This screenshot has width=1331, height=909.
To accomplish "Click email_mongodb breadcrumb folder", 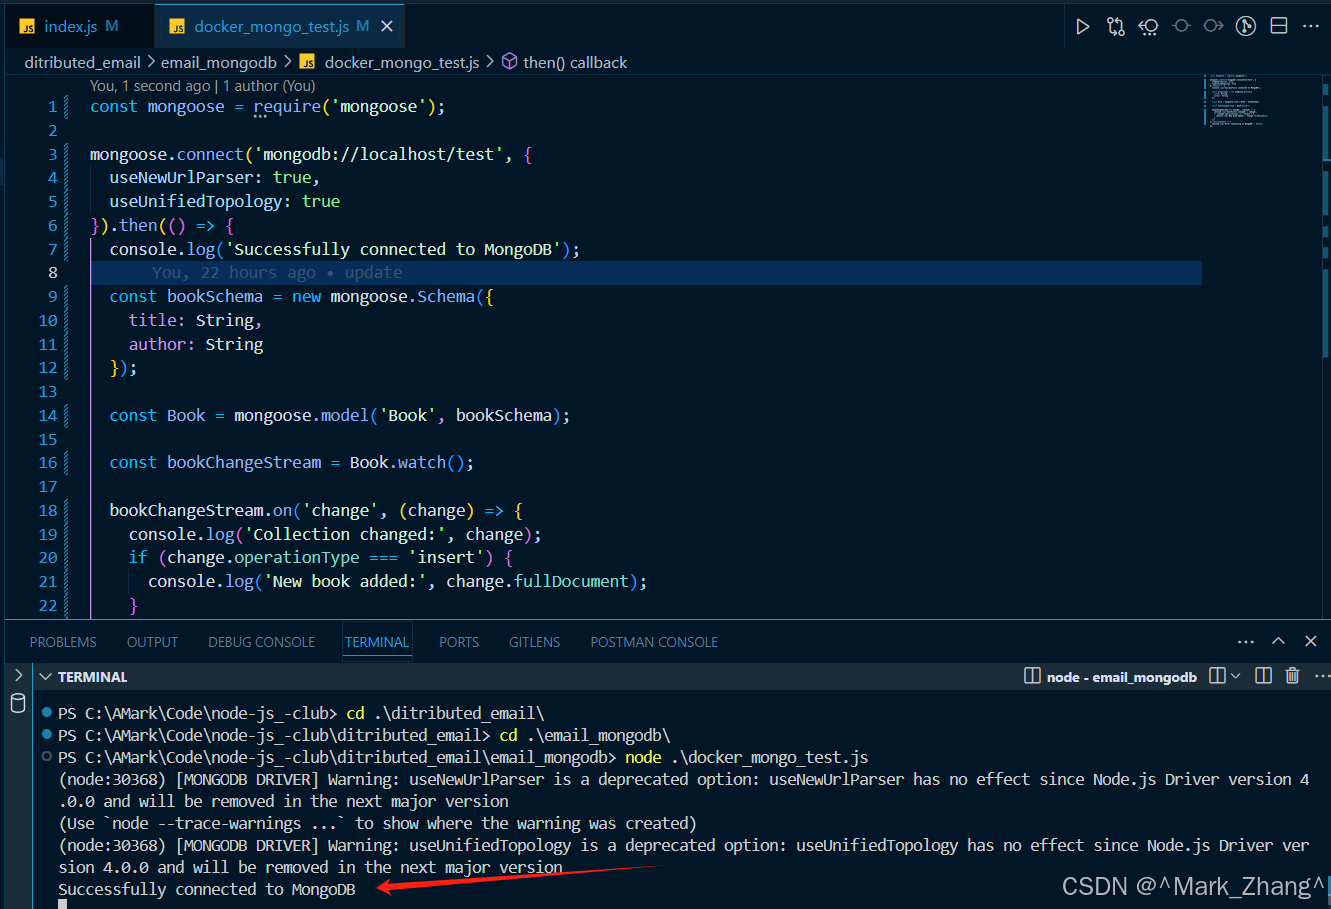I will coord(219,62).
